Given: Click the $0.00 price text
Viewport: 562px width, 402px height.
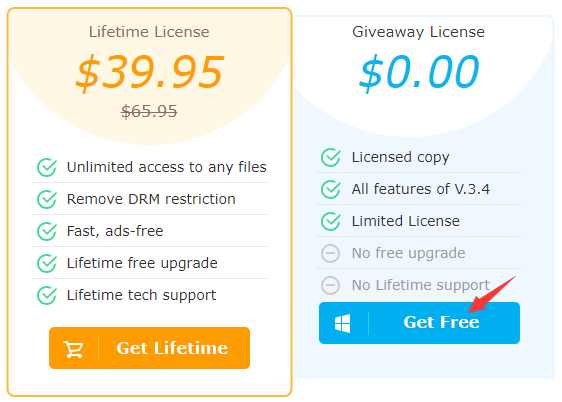Looking at the screenshot, I should (419, 71).
